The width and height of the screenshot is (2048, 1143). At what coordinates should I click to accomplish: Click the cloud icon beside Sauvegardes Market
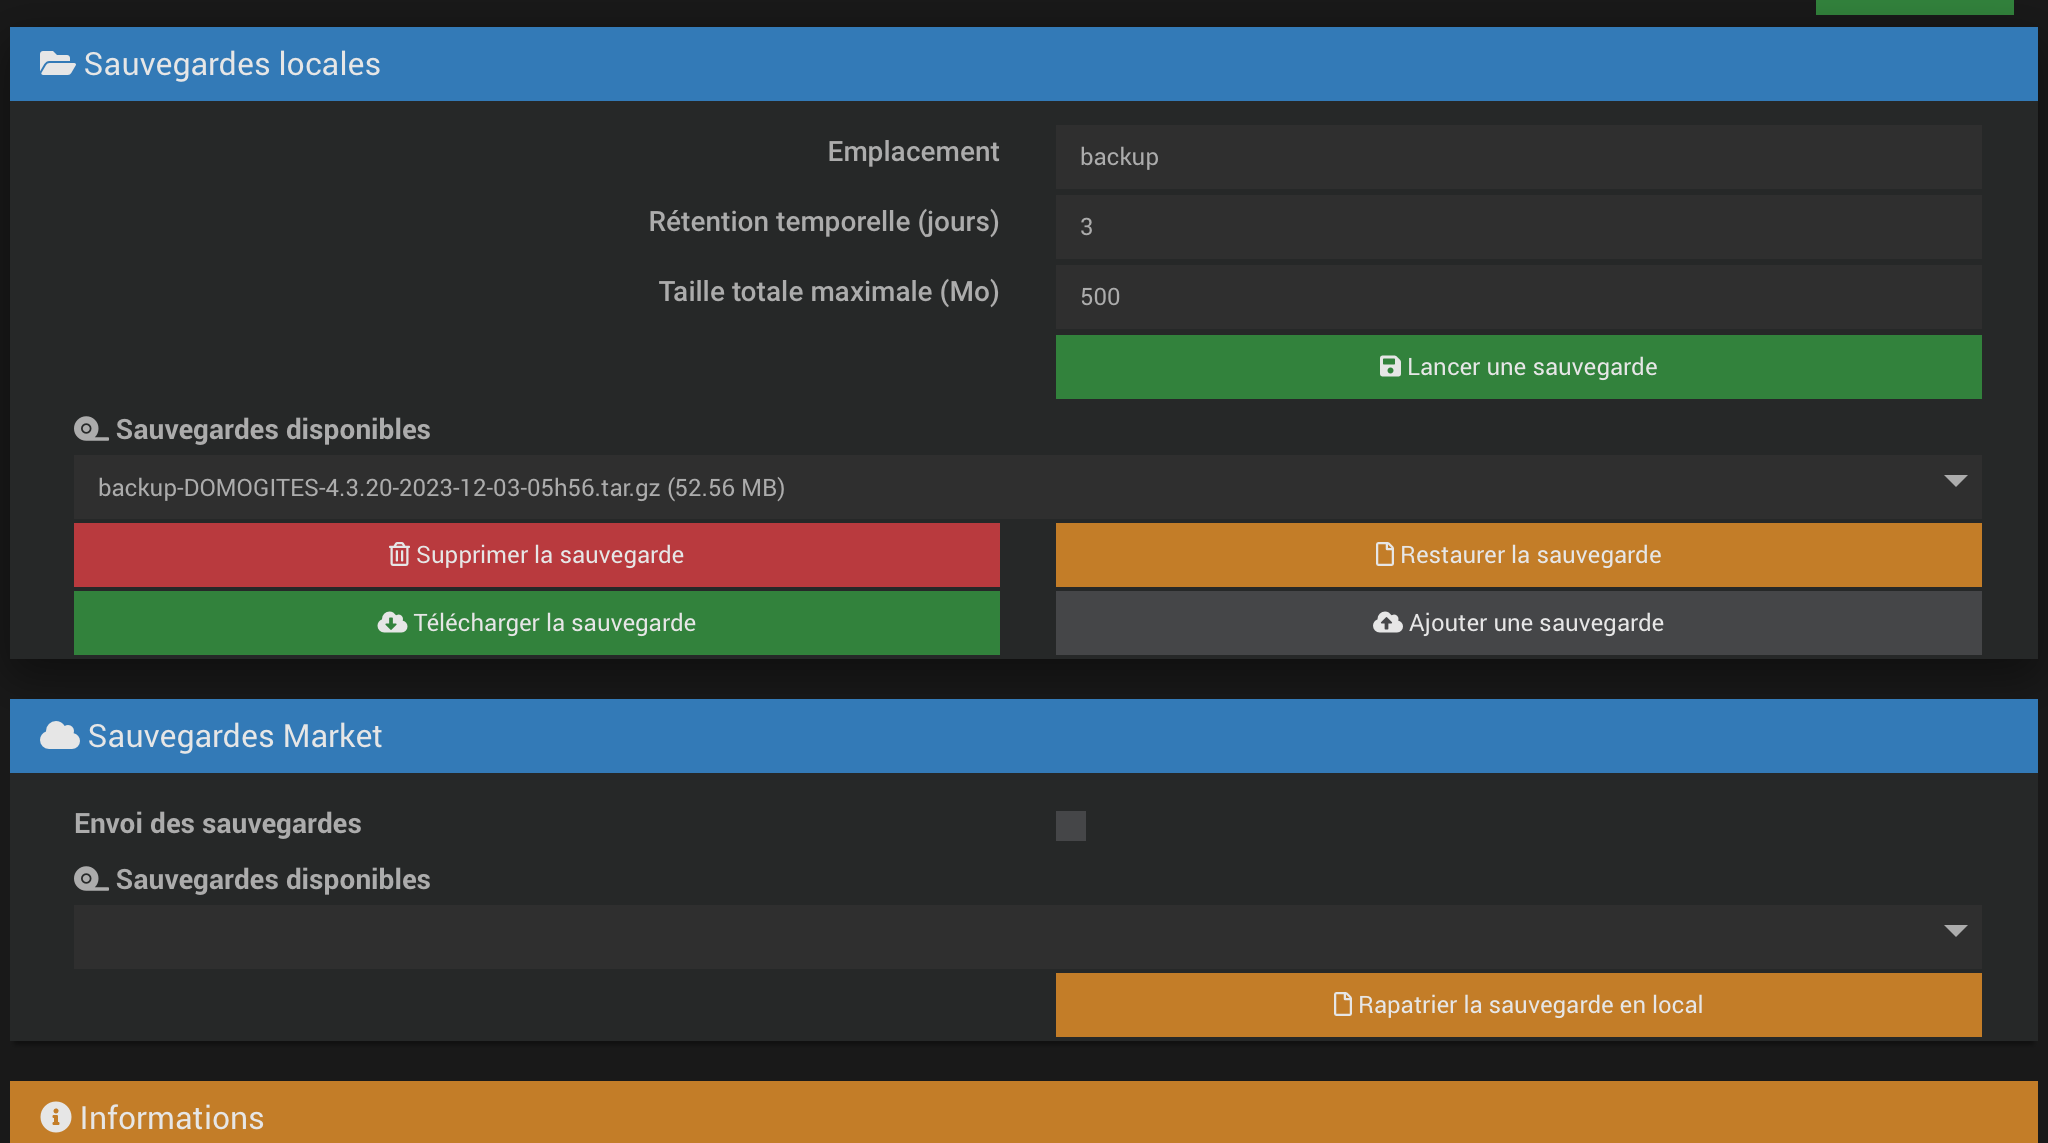[59, 736]
